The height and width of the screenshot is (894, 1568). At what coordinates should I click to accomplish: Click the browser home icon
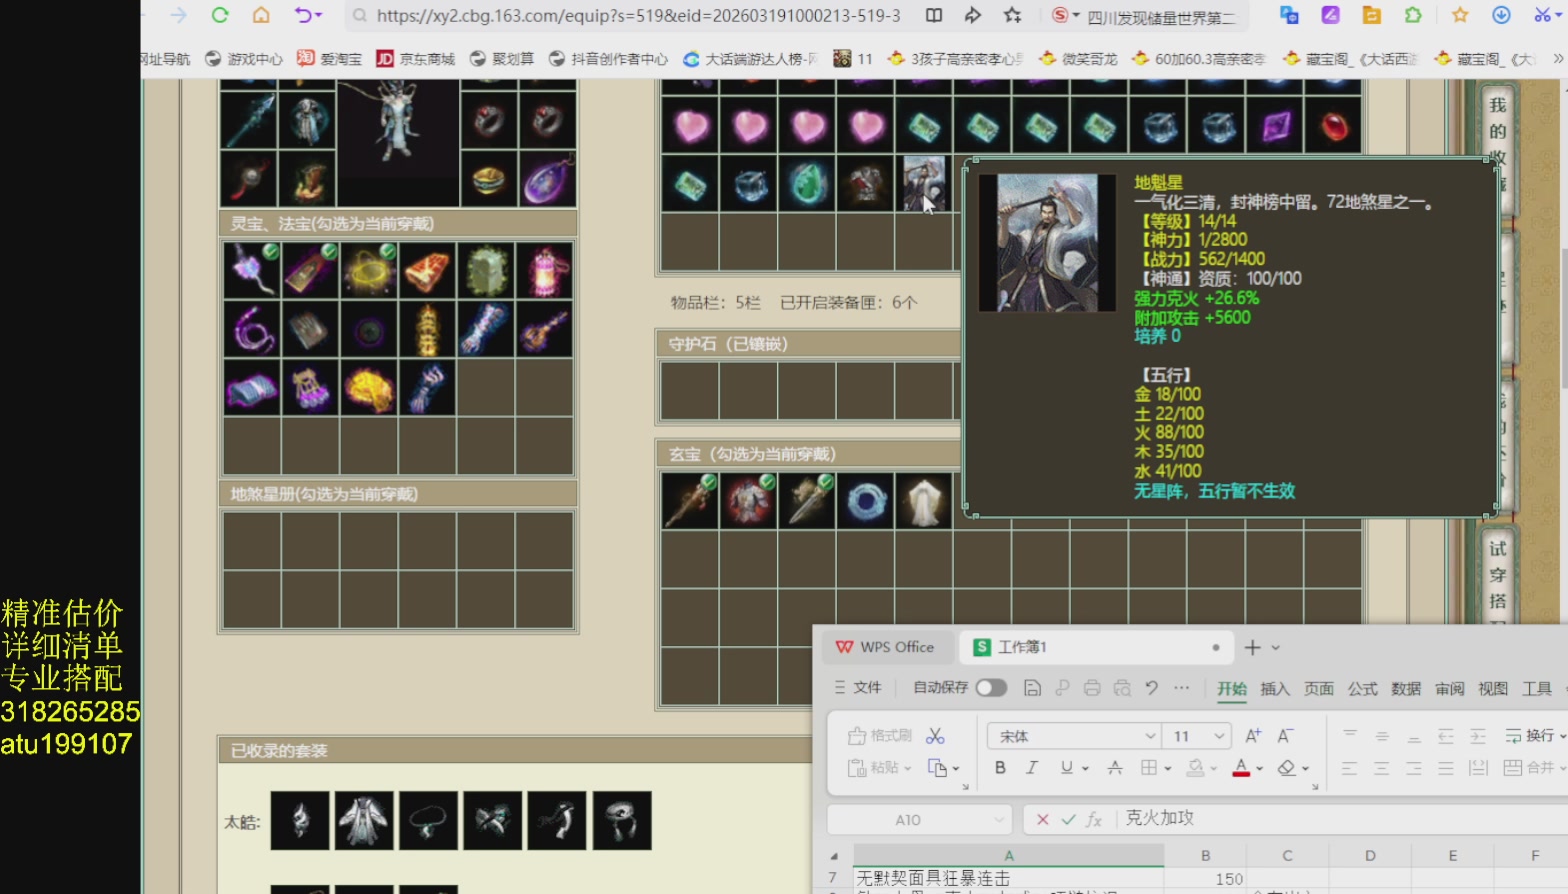coord(261,15)
